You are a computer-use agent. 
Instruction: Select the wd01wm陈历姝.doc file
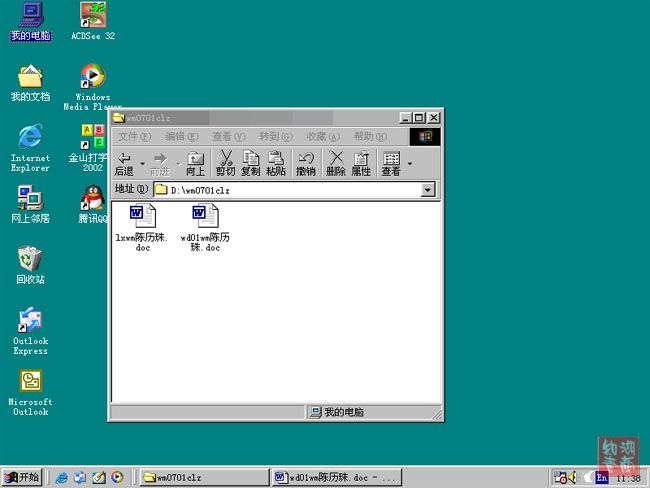coord(205,227)
